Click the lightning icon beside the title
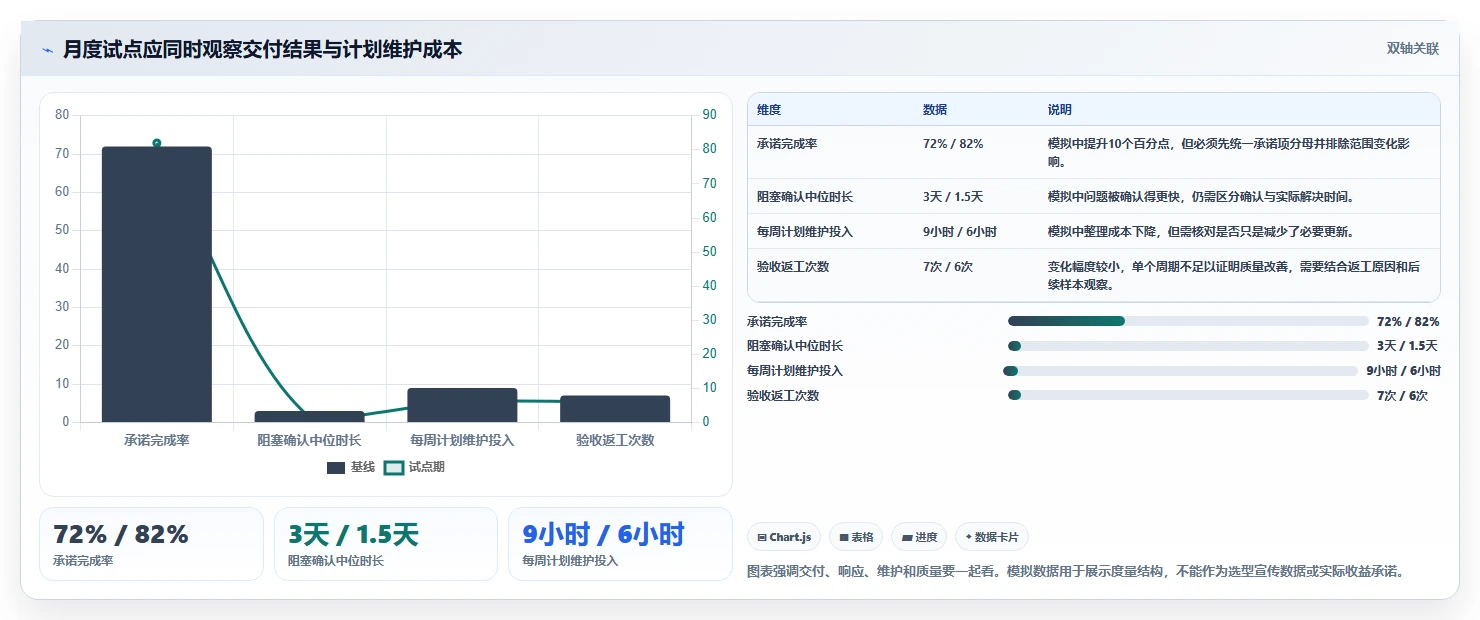Screen dimensions: 1480x620 47,50
